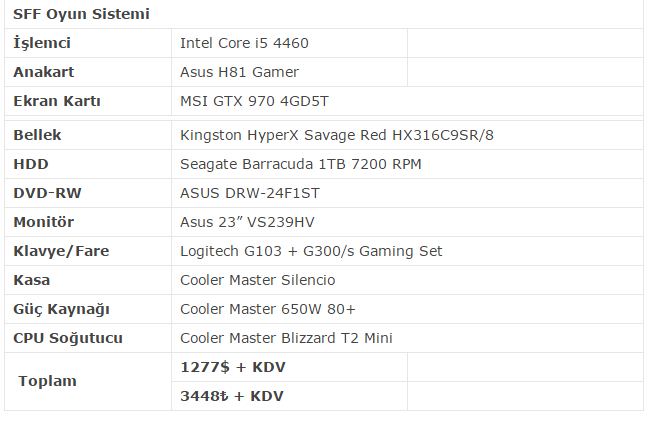Screen dimensions: 659x432
Task: Click the İşlemci row label
Action: click(42, 43)
